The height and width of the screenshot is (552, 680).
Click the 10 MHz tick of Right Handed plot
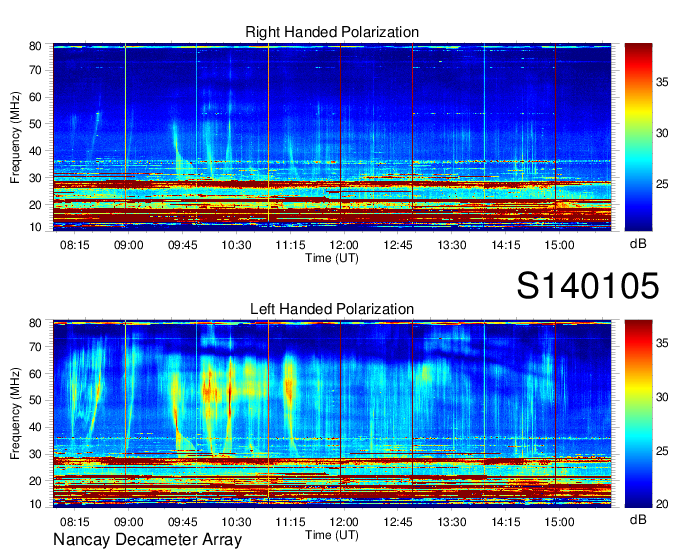[35, 227]
